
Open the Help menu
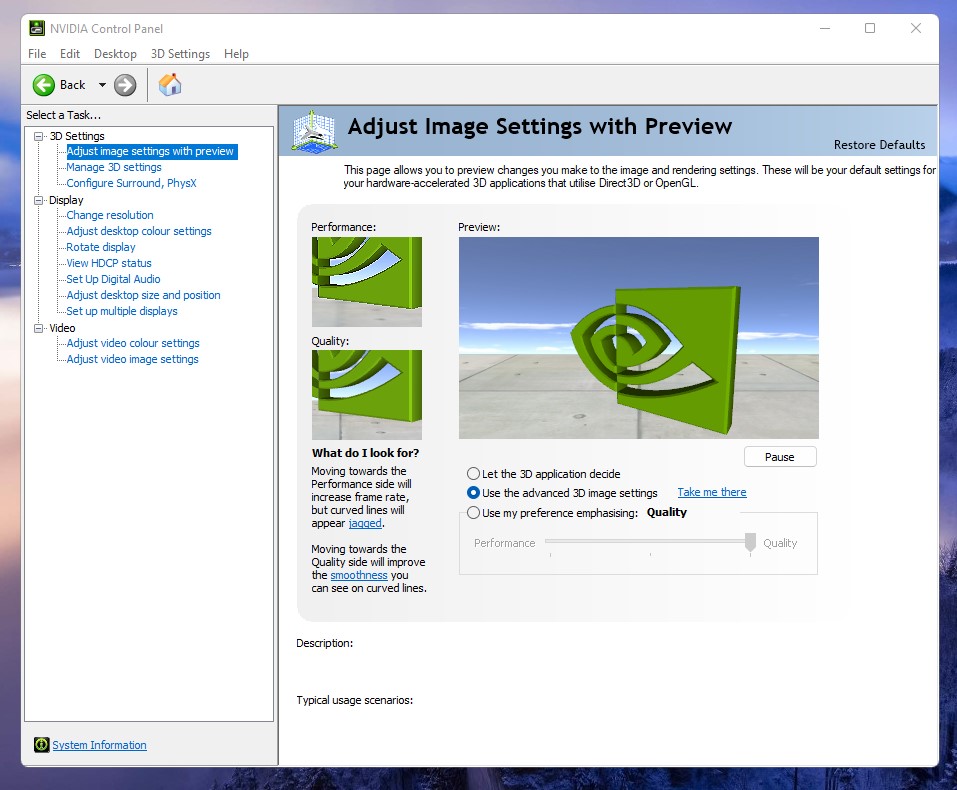pos(236,54)
